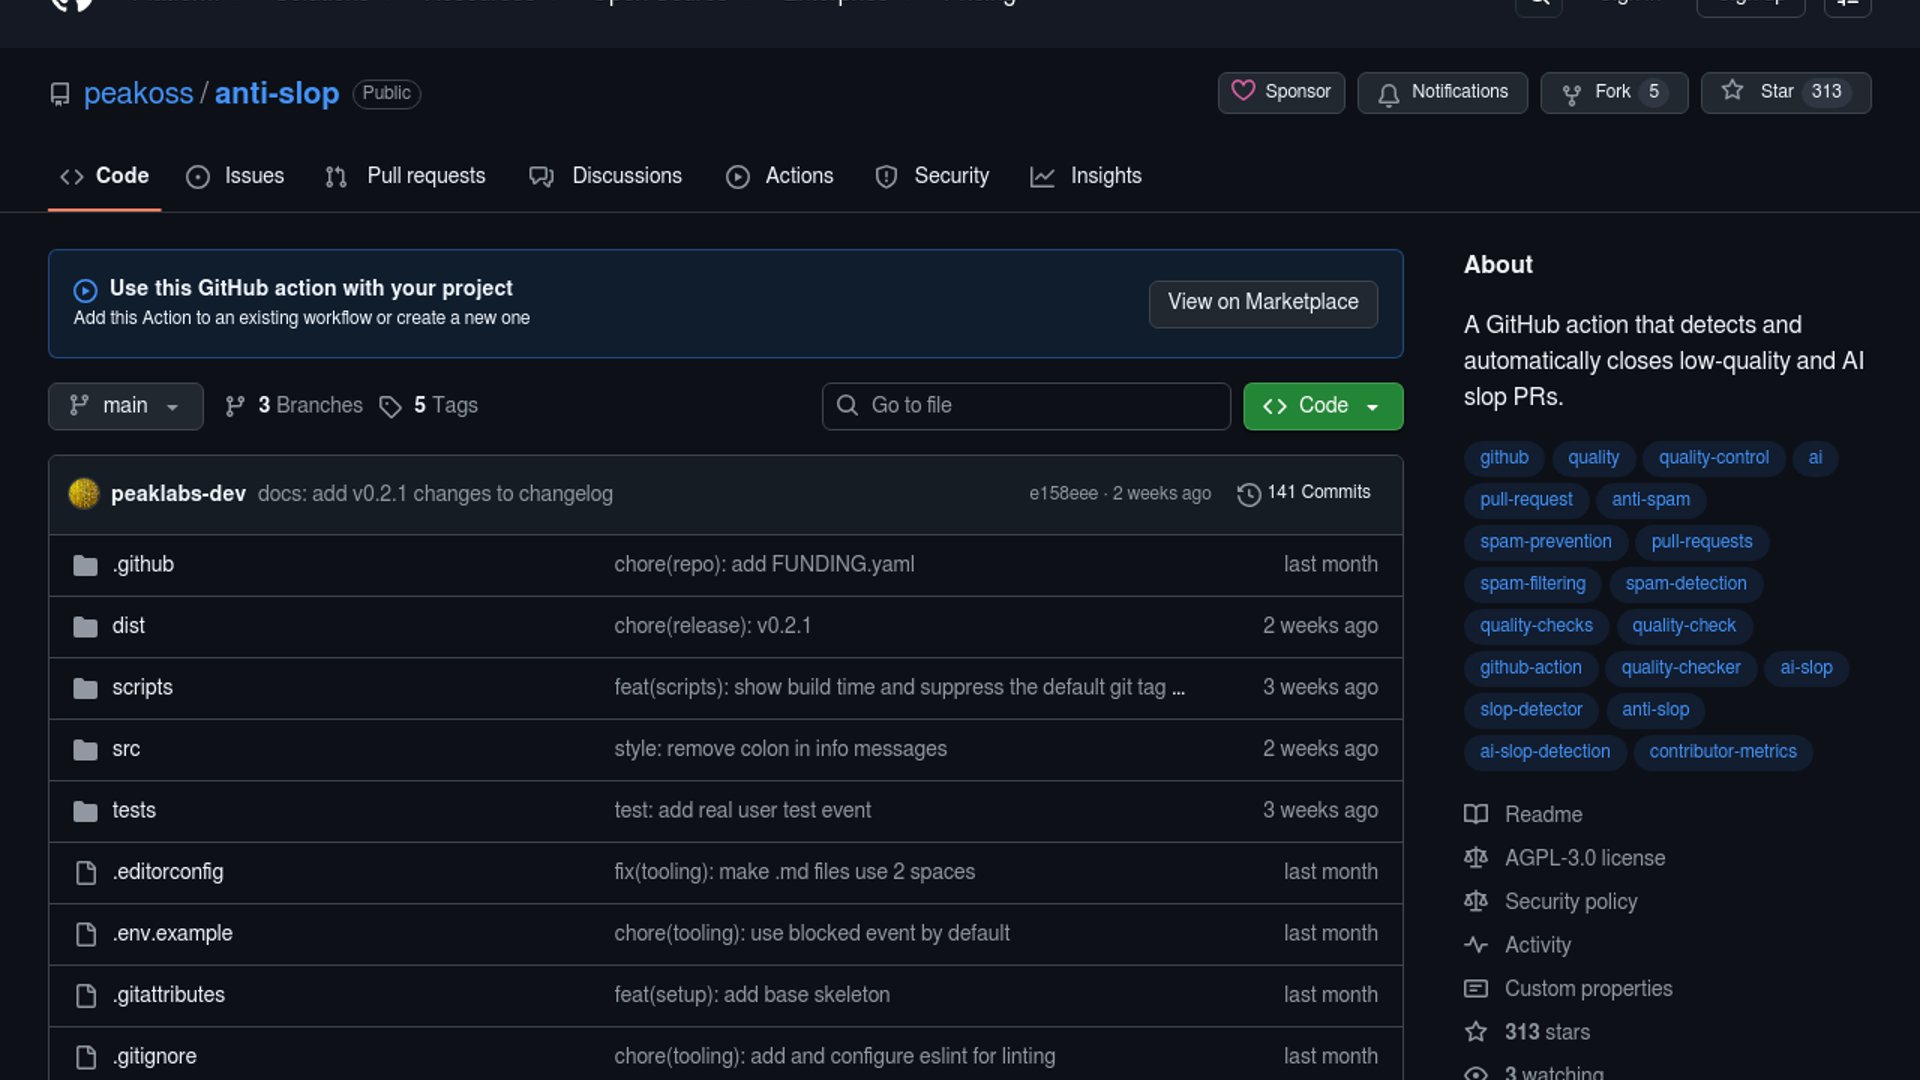Click the Sponsor heart button
Screen dimensions: 1920x1080
pyautogui.click(x=1281, y=92)
